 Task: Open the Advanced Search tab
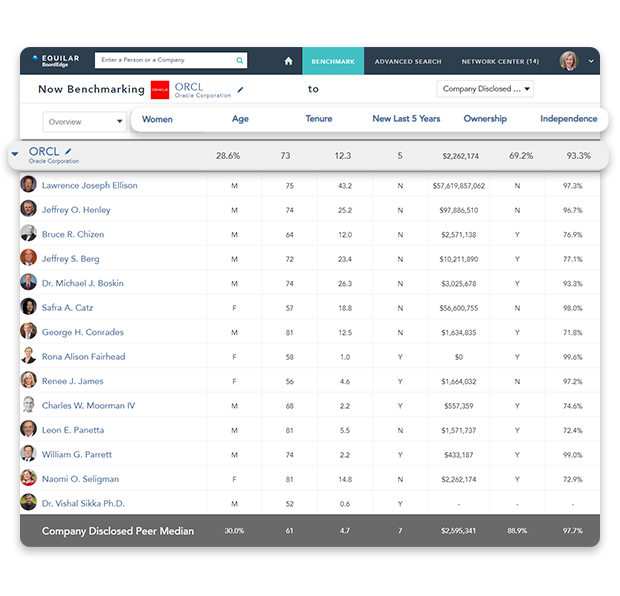click(x=408, y=61)
